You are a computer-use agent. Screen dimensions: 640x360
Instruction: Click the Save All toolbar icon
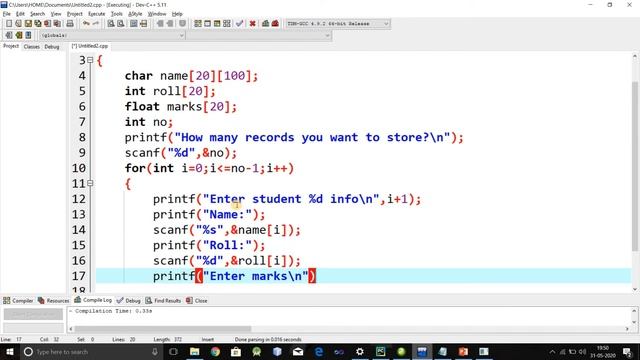click(x=38, y=24)
